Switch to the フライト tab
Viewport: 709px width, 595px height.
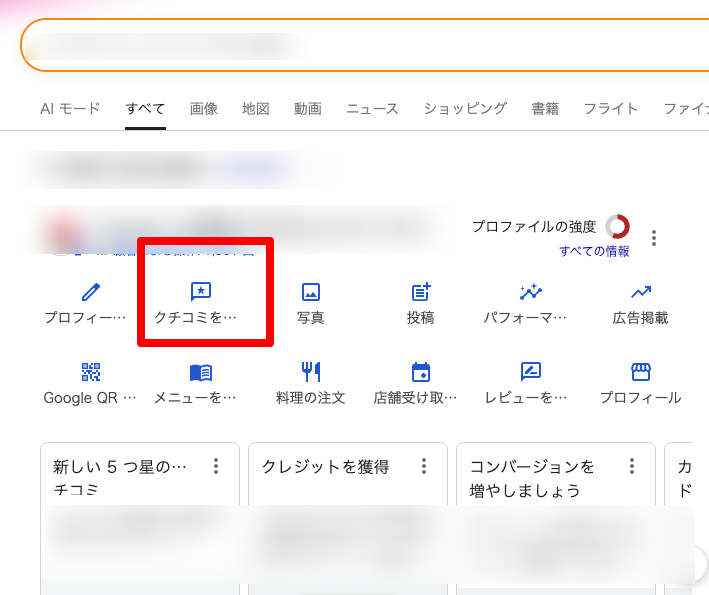(x=610, y=109)
